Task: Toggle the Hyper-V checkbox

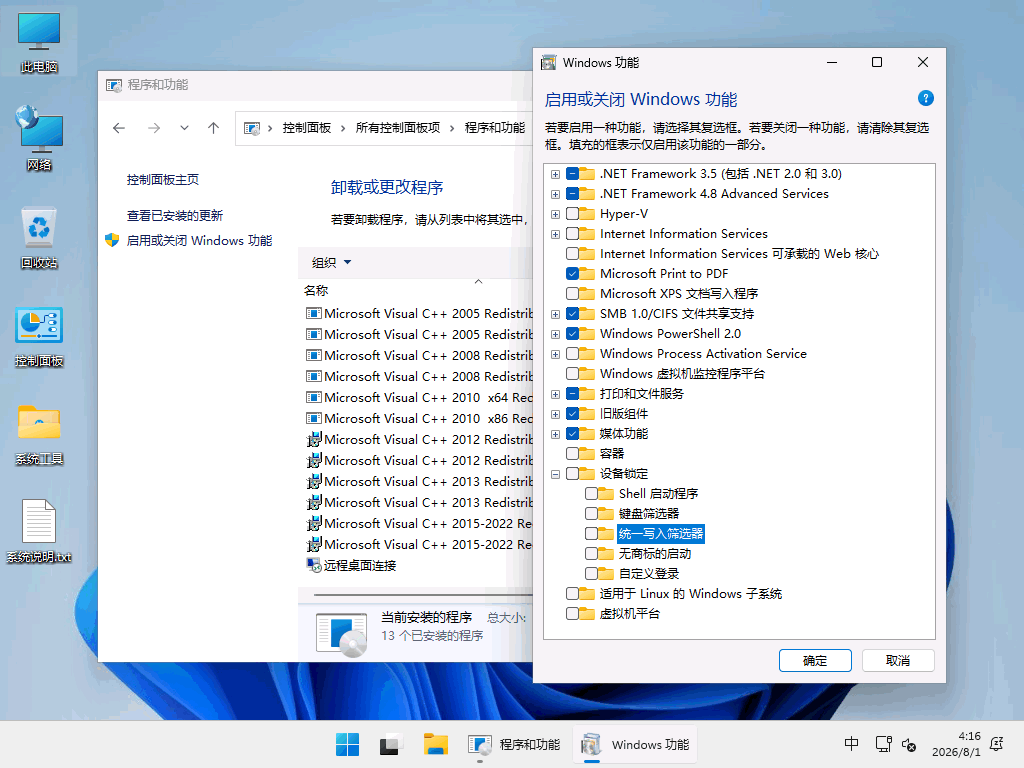Action: point(572,214)
